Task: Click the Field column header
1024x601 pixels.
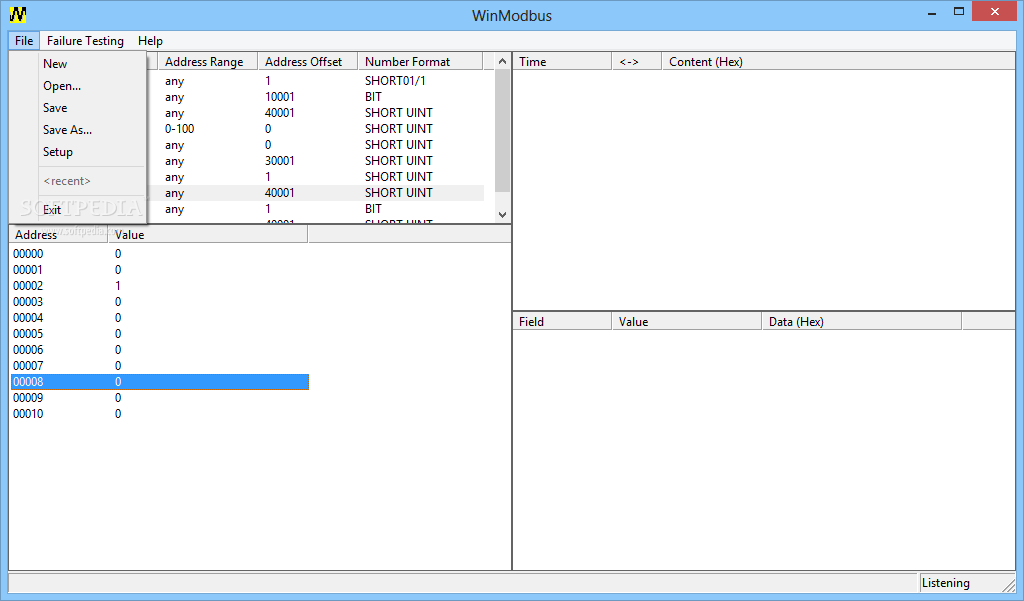Action: 562,321
